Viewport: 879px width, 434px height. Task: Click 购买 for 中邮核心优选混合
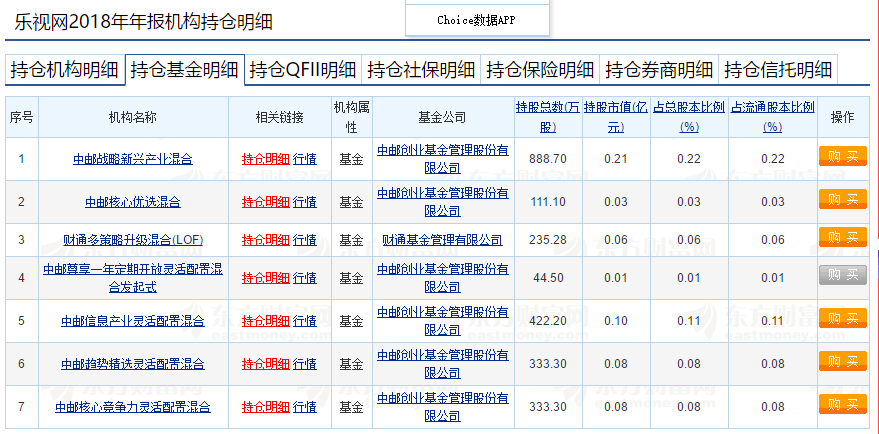point(843,199)
